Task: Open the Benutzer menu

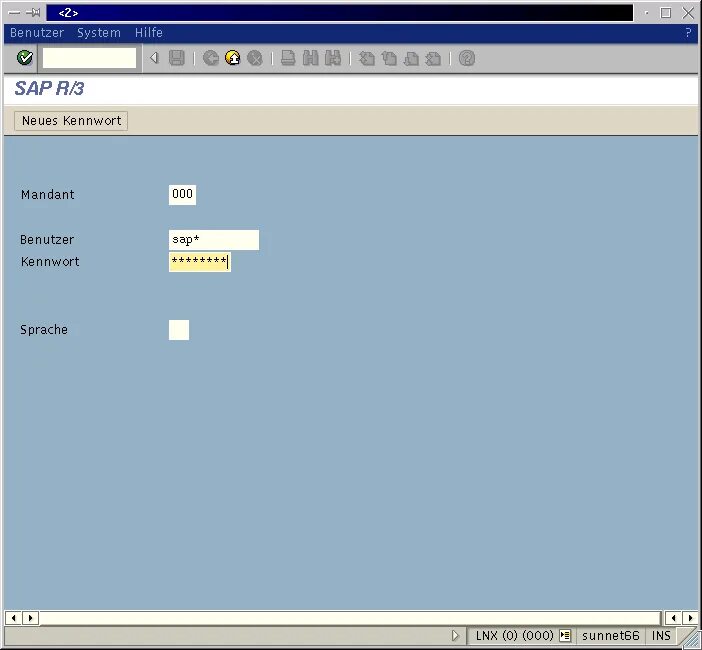Action: click(37, 33)
